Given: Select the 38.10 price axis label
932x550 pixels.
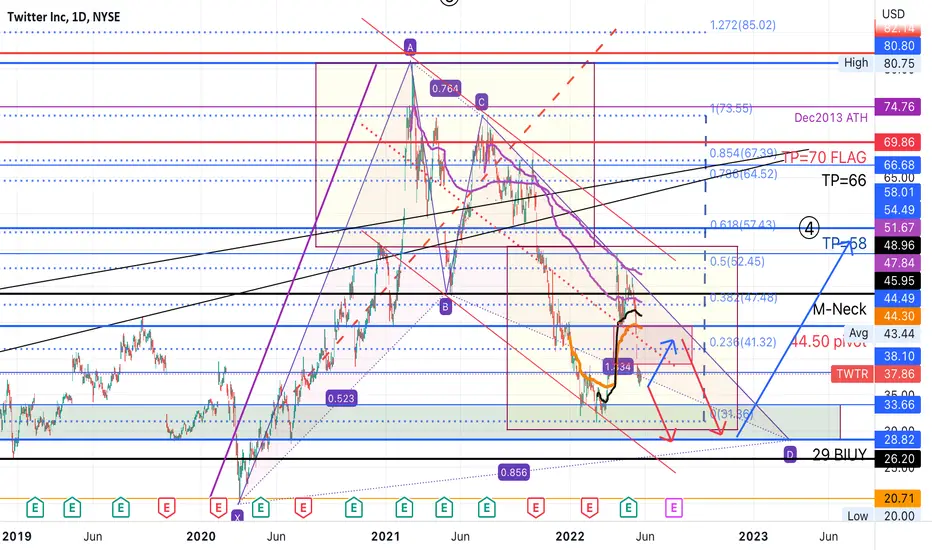Looking at the screenshot, I should point(898,356).
